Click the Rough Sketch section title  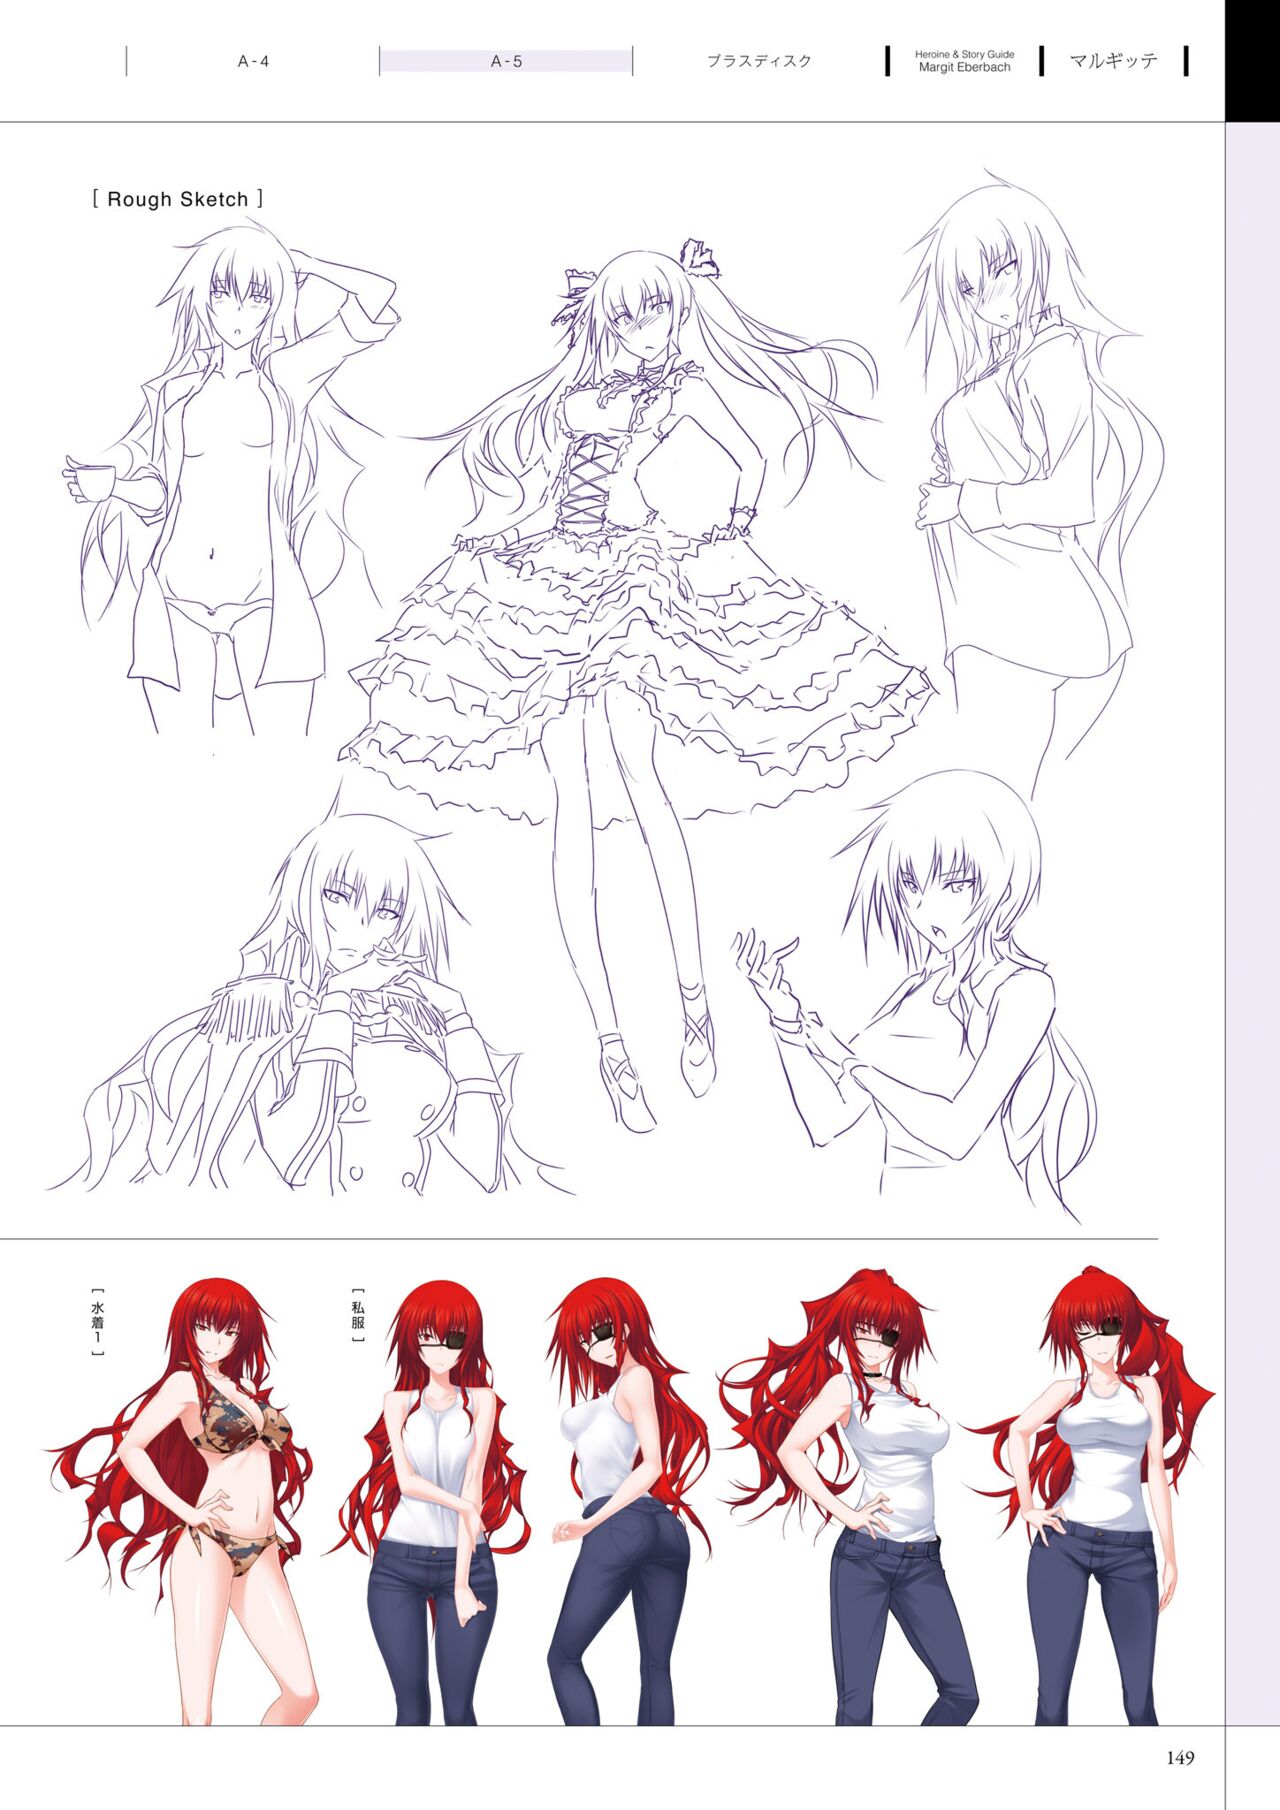click(x=177, y=199)
